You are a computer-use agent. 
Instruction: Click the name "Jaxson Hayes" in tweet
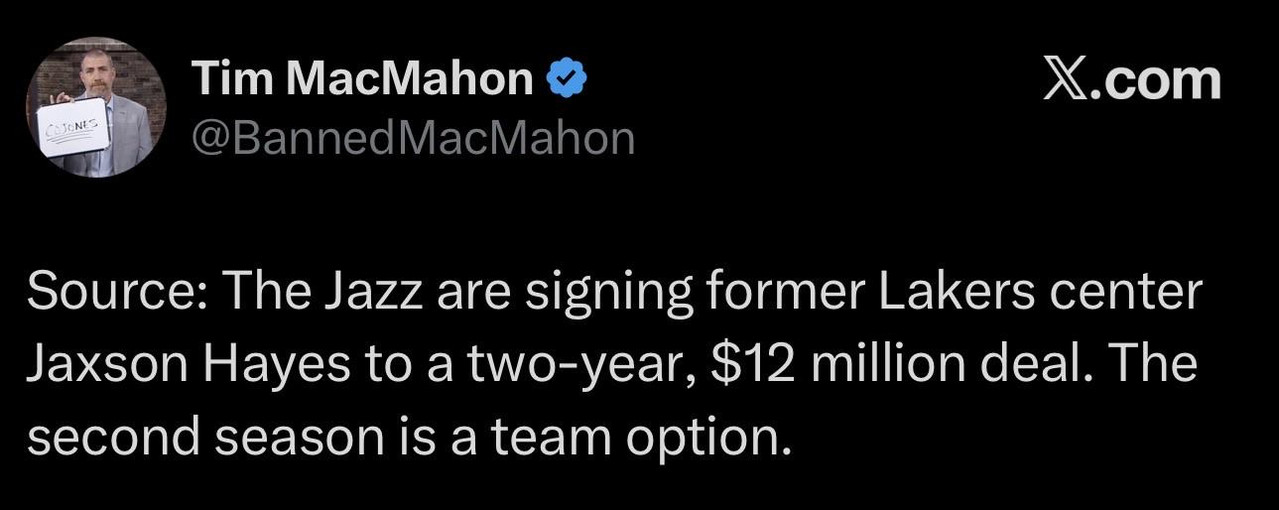[188, 365]
